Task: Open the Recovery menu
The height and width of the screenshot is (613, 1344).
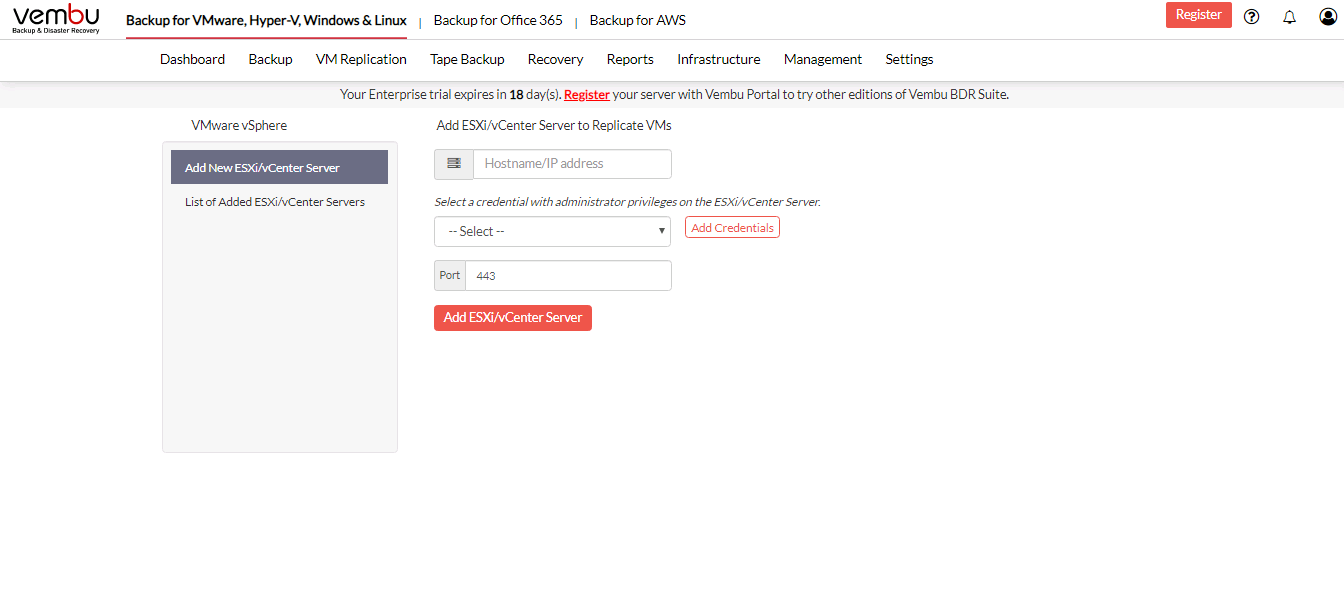Action: (555, 59)
